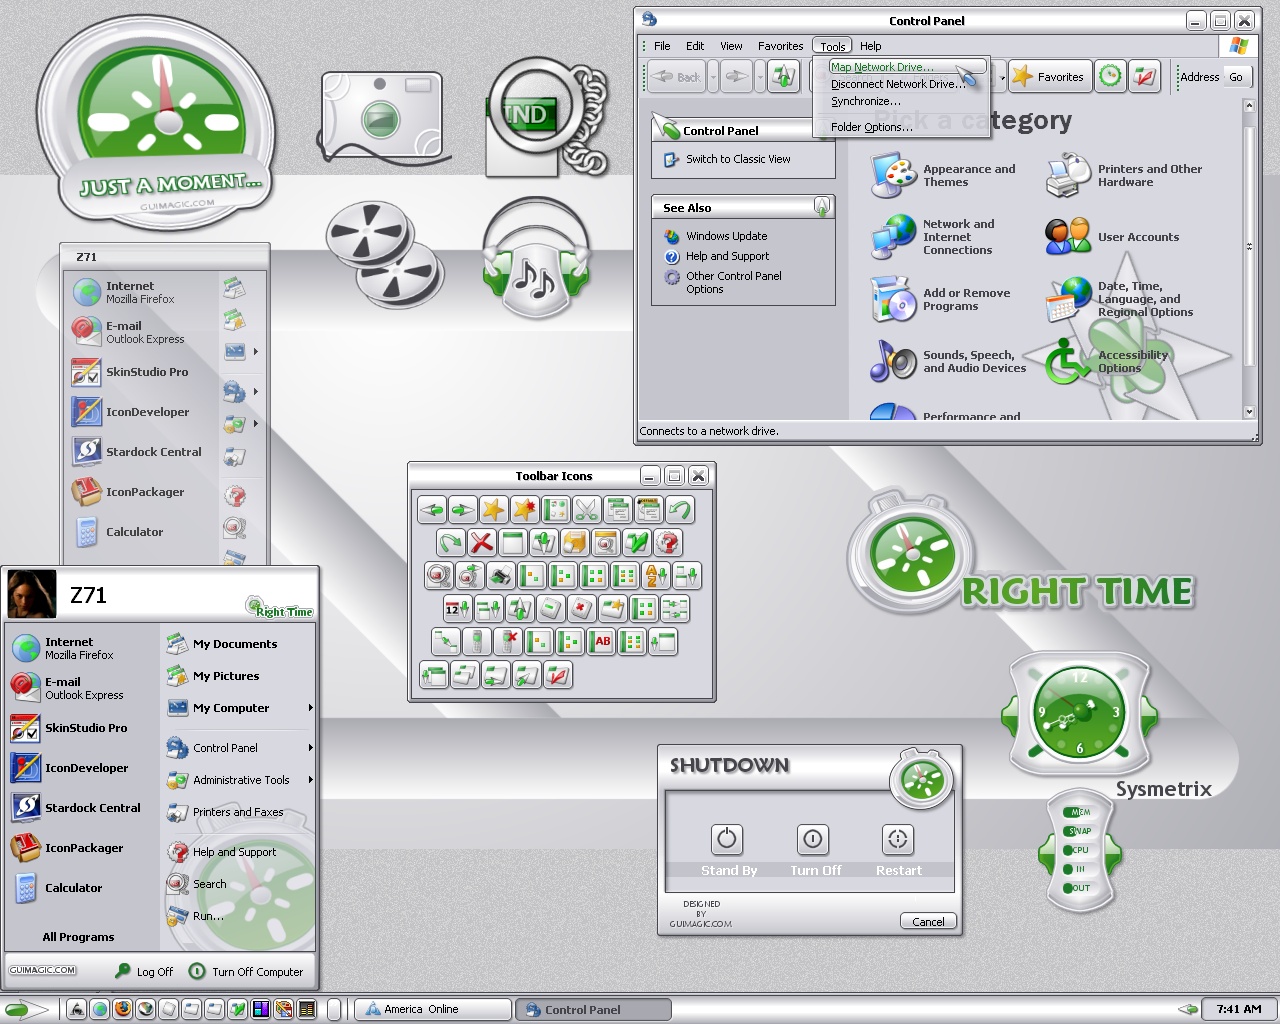1280x1024 pixels.
Task: Click the green Back arrow in Toolbar Icons window
Action: pos(432,510)
